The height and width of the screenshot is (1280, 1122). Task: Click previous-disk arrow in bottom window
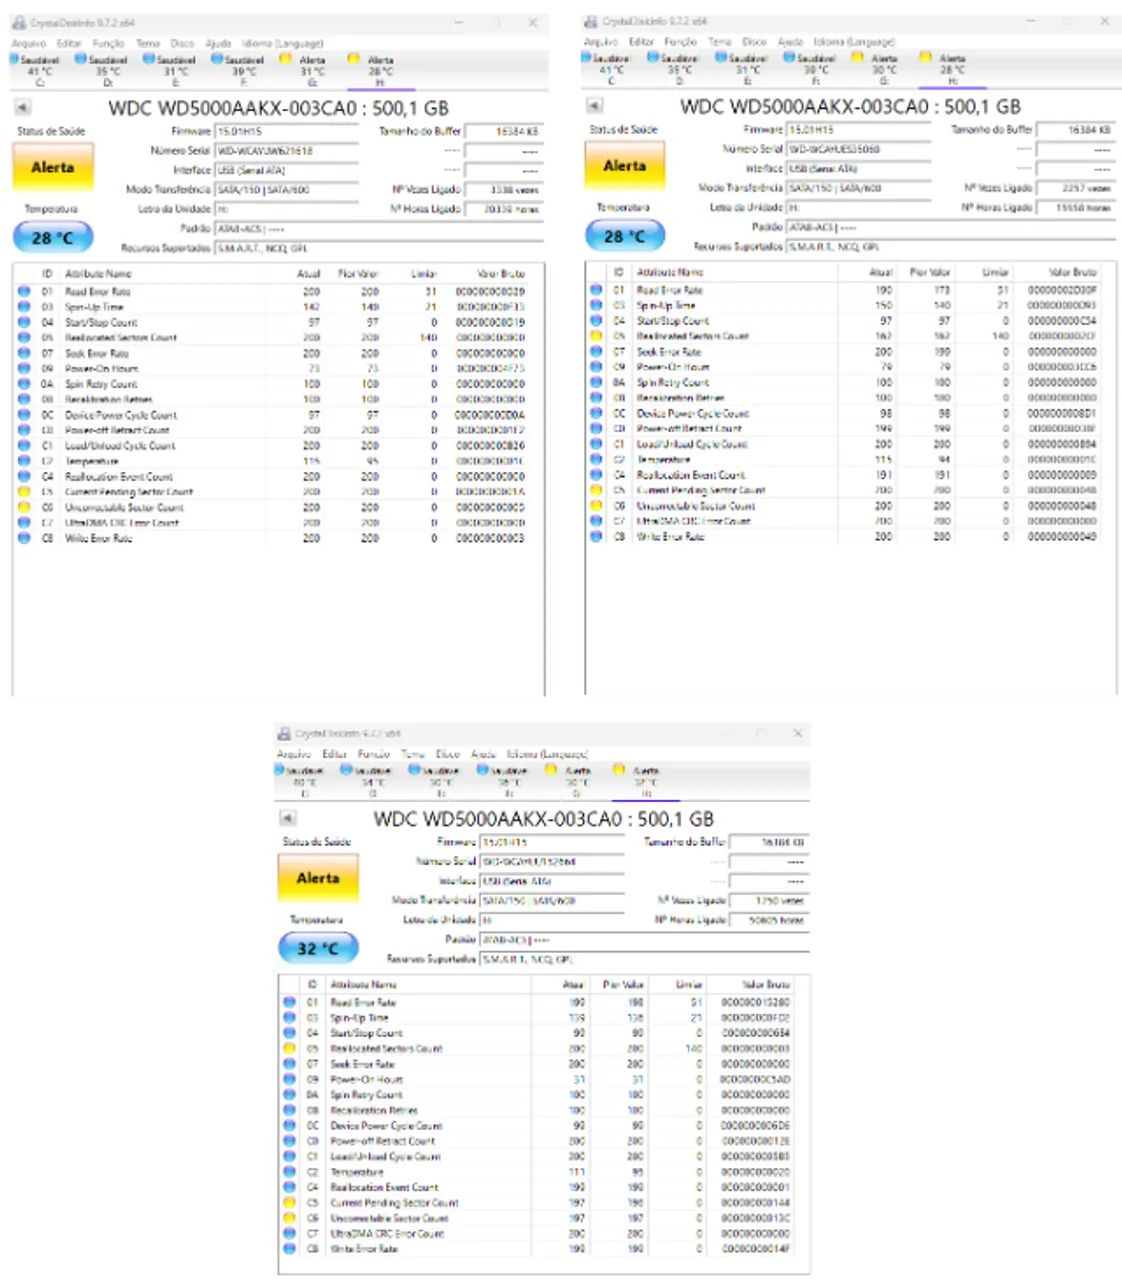[288, 818]
